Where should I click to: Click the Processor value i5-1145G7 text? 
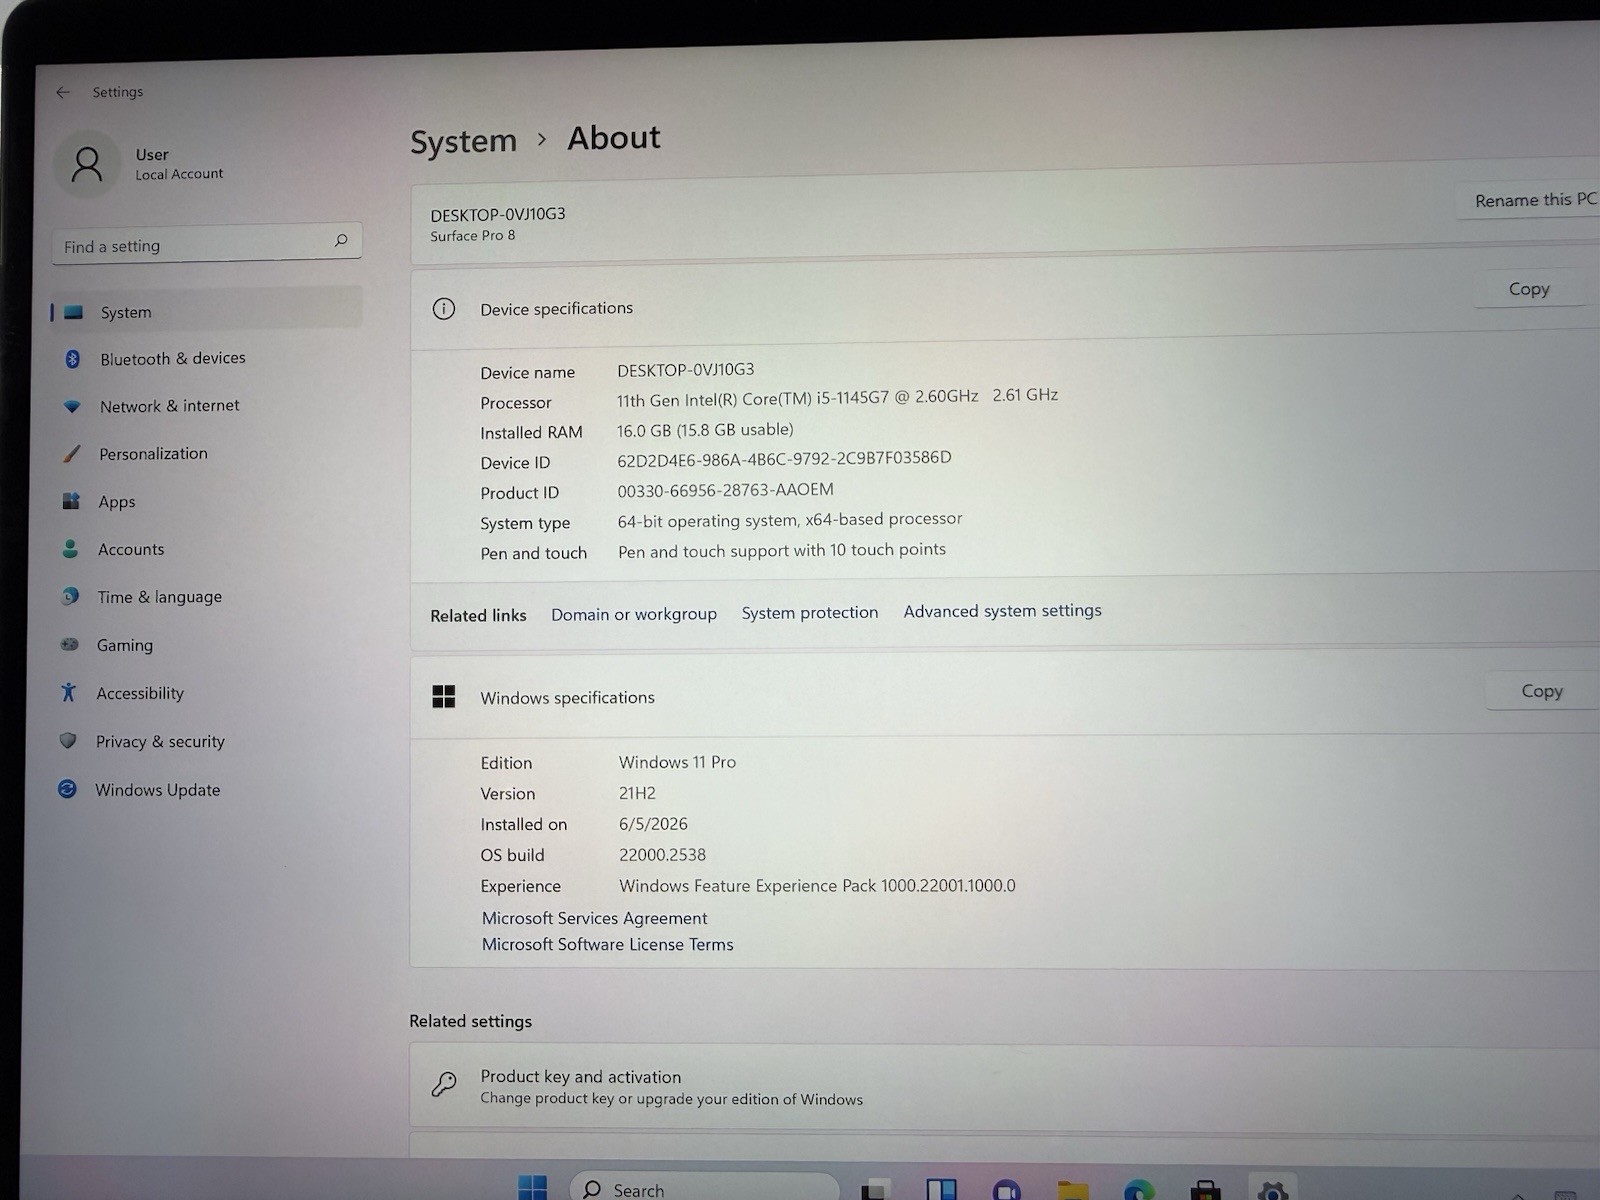click(x=837, y=397)
